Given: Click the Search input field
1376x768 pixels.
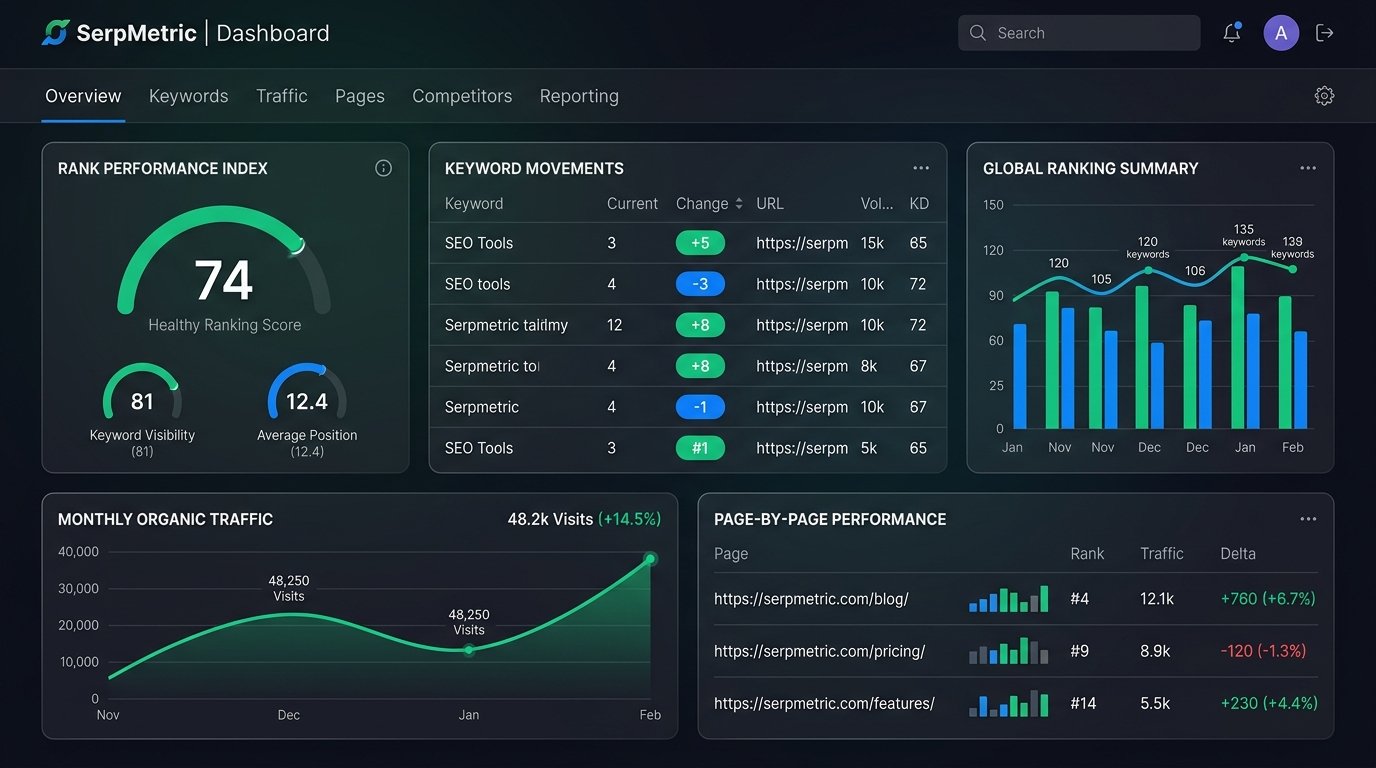Looking at the screenshot, I should click(1079, 33).
